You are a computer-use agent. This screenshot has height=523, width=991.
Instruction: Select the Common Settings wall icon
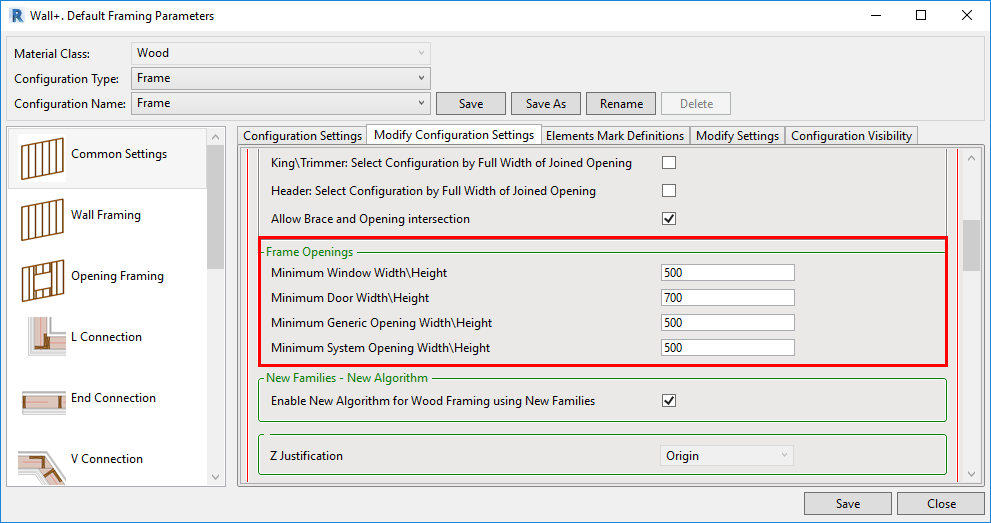[42, 158]
